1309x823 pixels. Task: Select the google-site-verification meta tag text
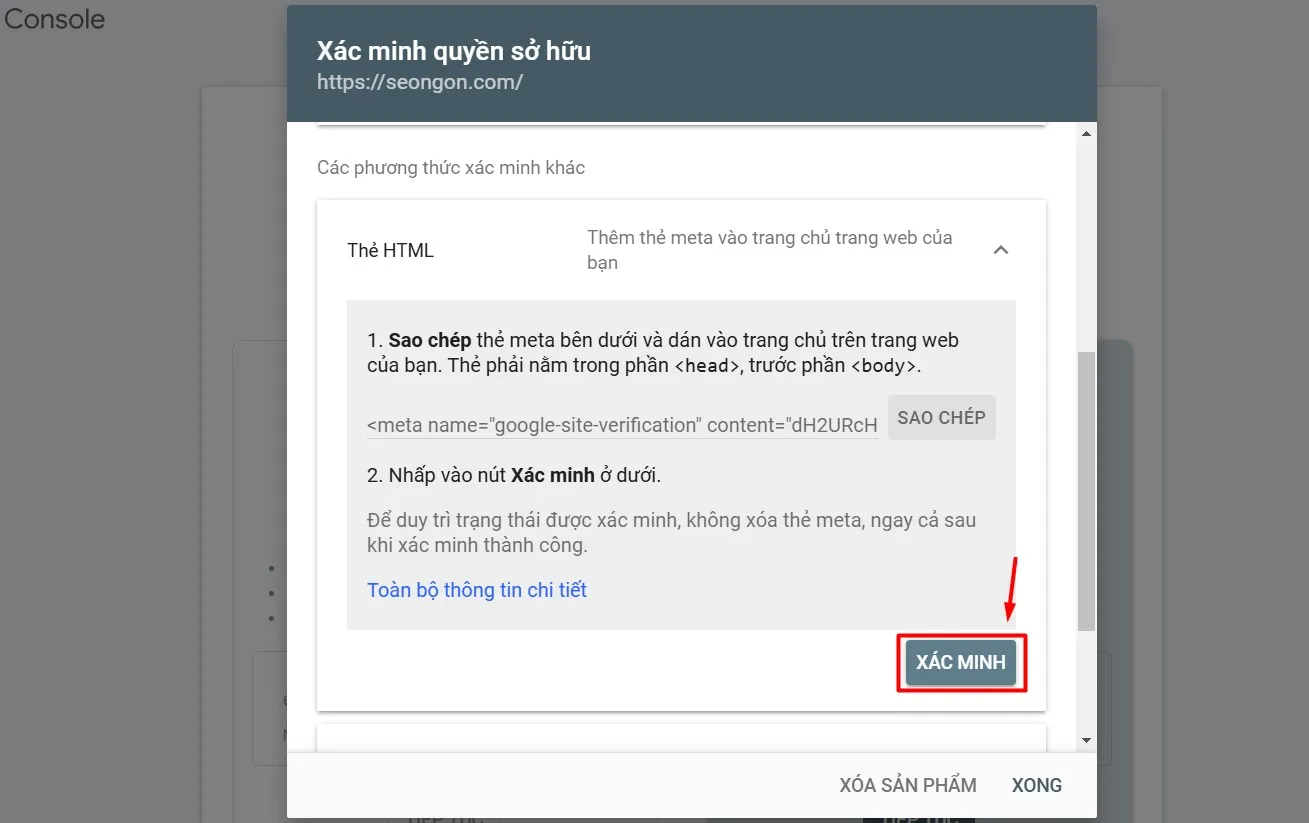click(x=621, y=424)
